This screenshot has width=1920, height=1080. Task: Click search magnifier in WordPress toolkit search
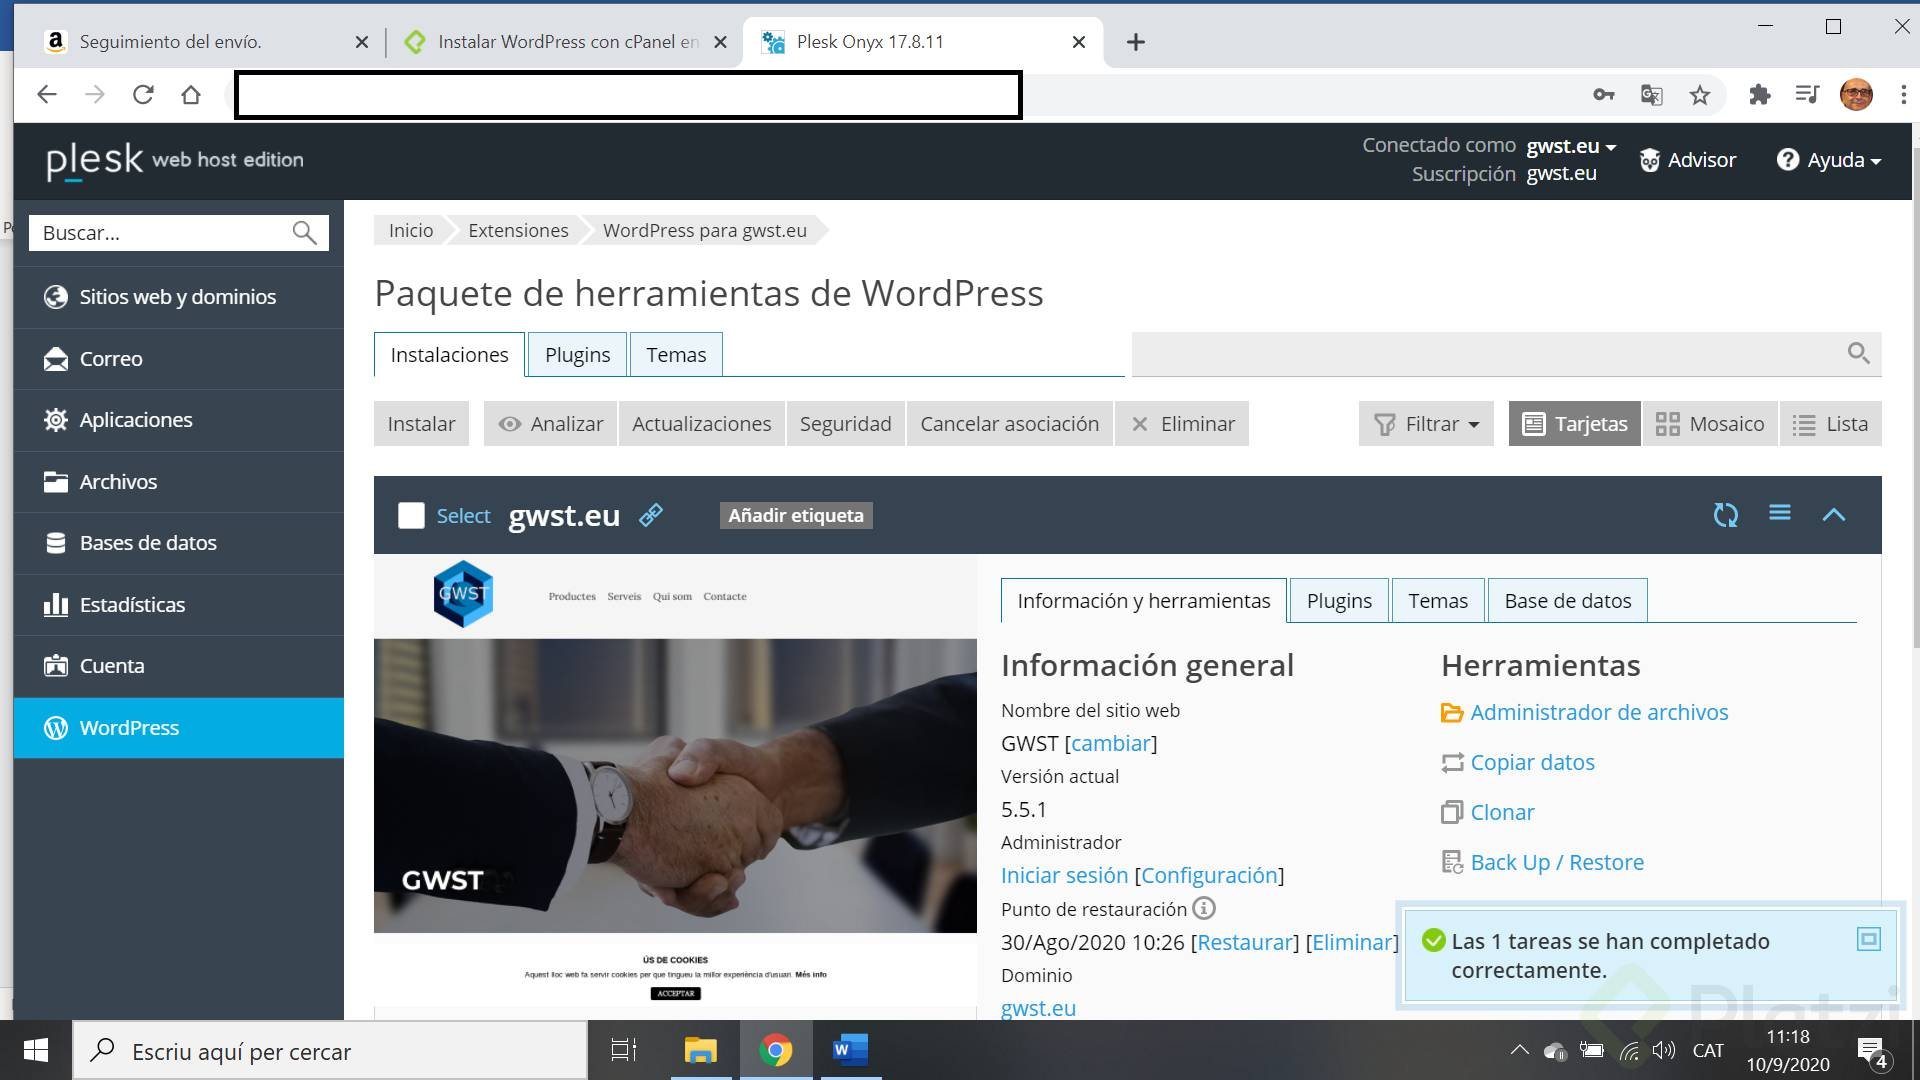(1858, 353)
